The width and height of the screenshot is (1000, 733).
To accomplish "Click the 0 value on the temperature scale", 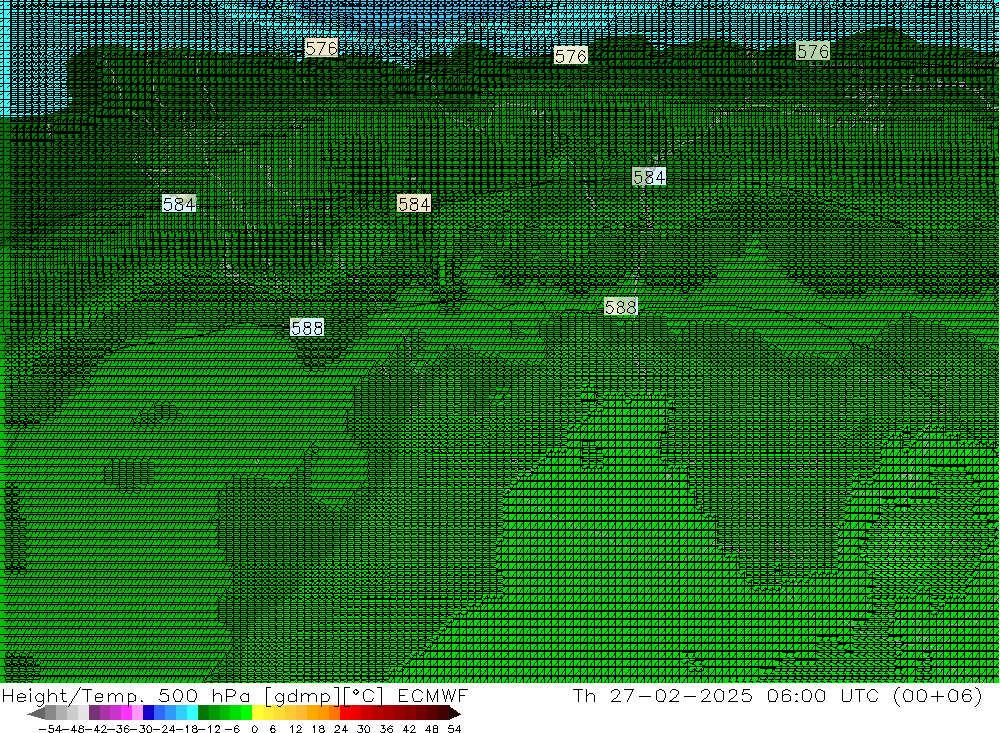I will coord(254,729).
